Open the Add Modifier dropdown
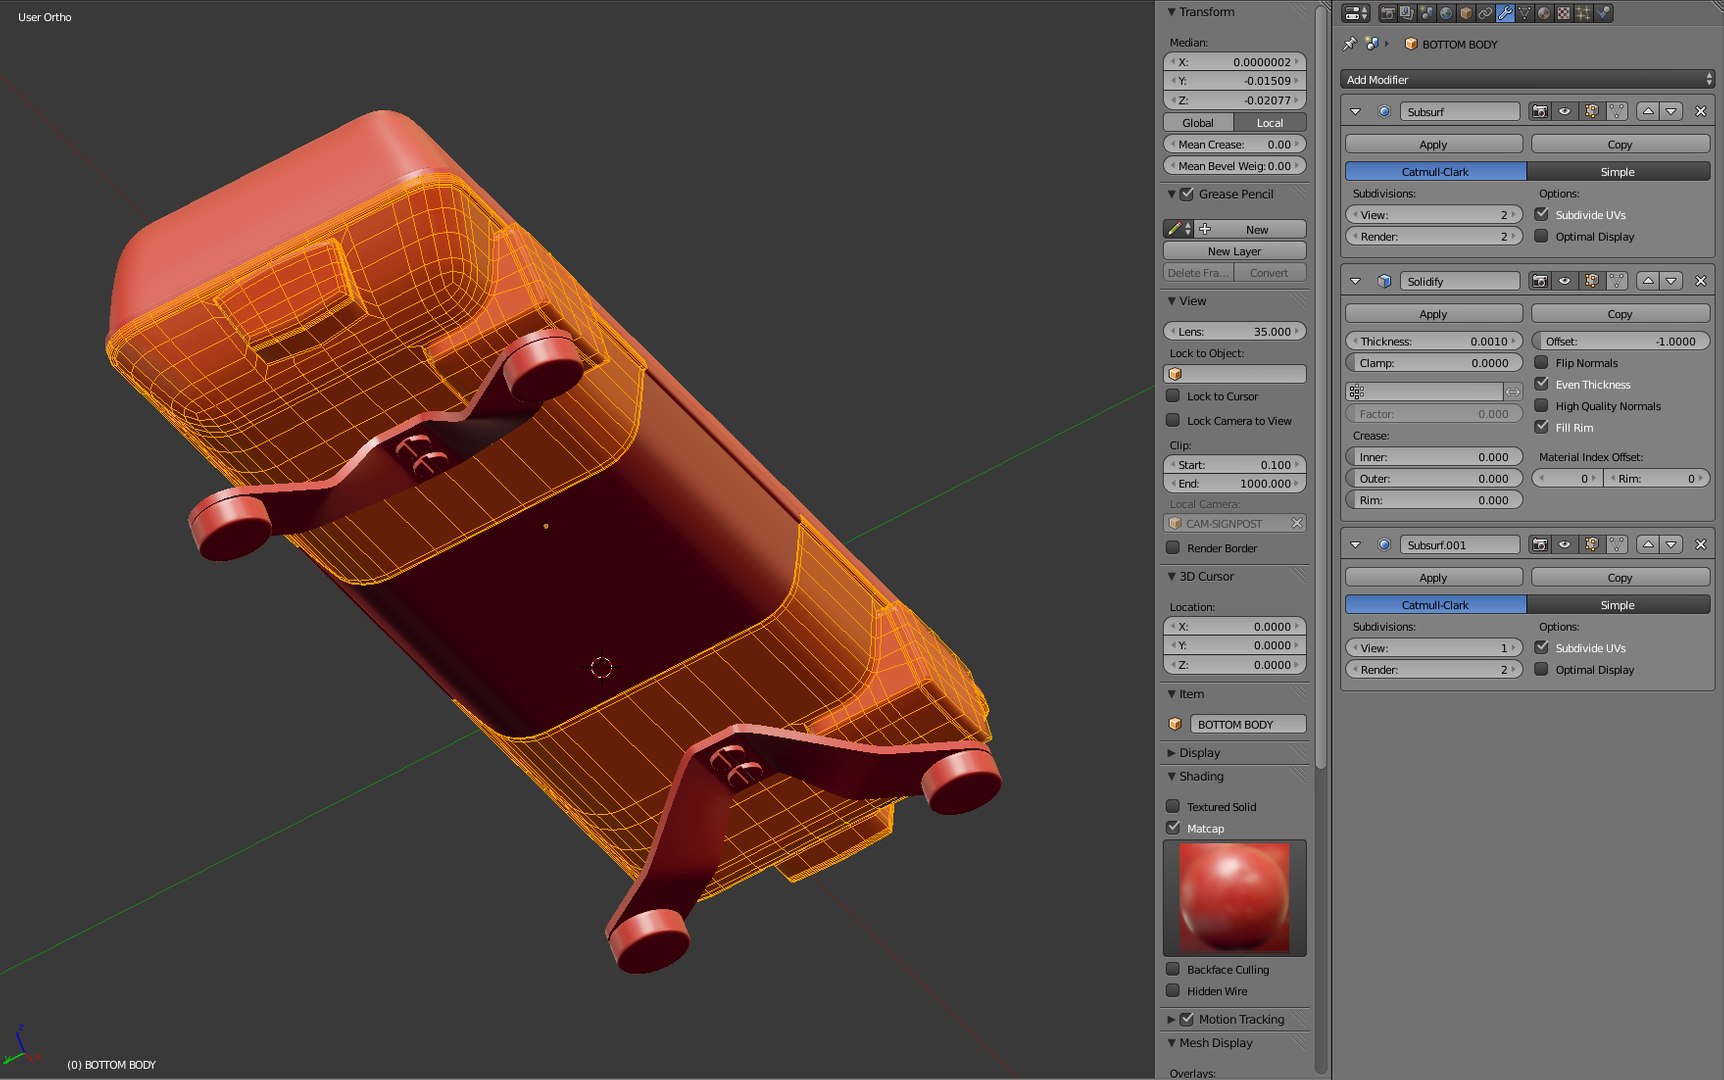The width and height of the screenshot is (1724, 1080). click(1527, 79)
